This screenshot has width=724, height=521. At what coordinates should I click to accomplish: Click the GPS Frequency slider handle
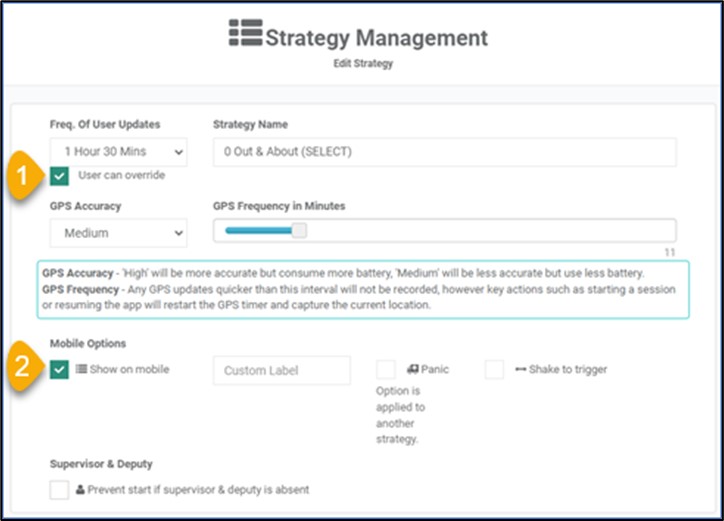coord(299,230)
